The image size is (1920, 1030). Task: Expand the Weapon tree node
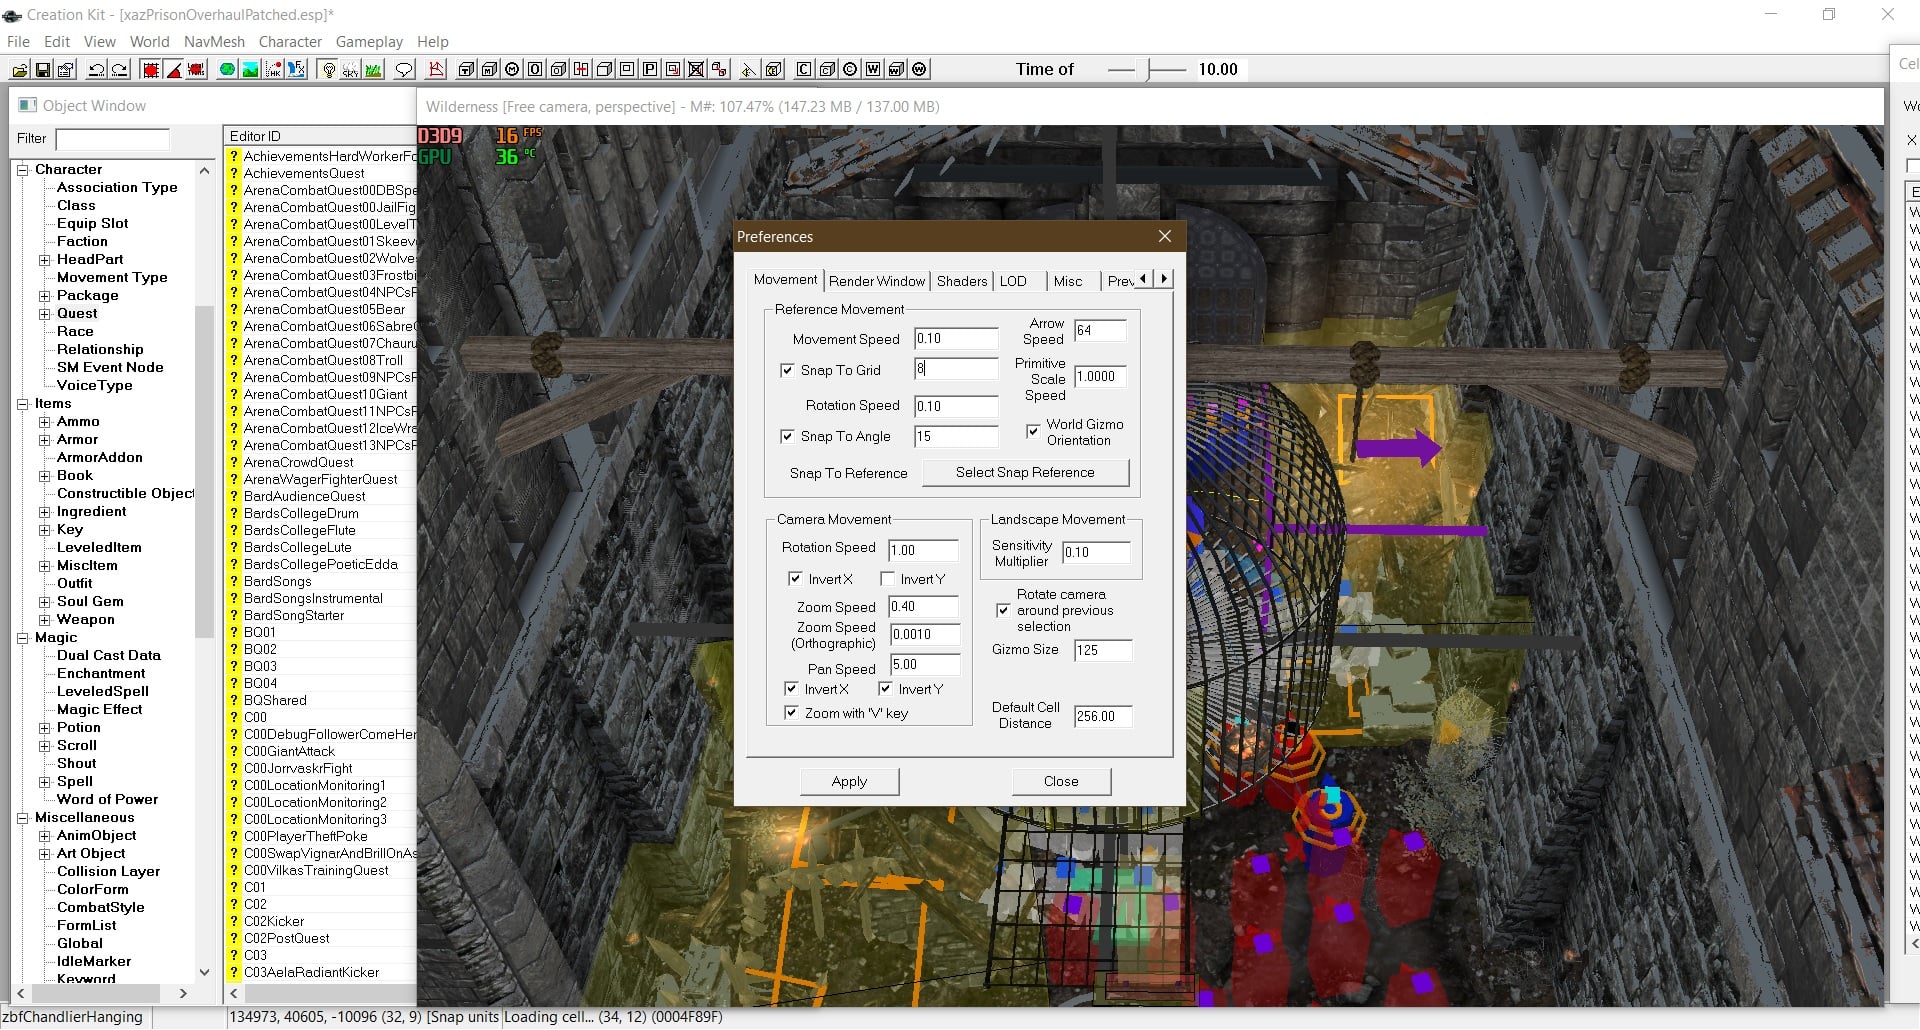(44, 620)
